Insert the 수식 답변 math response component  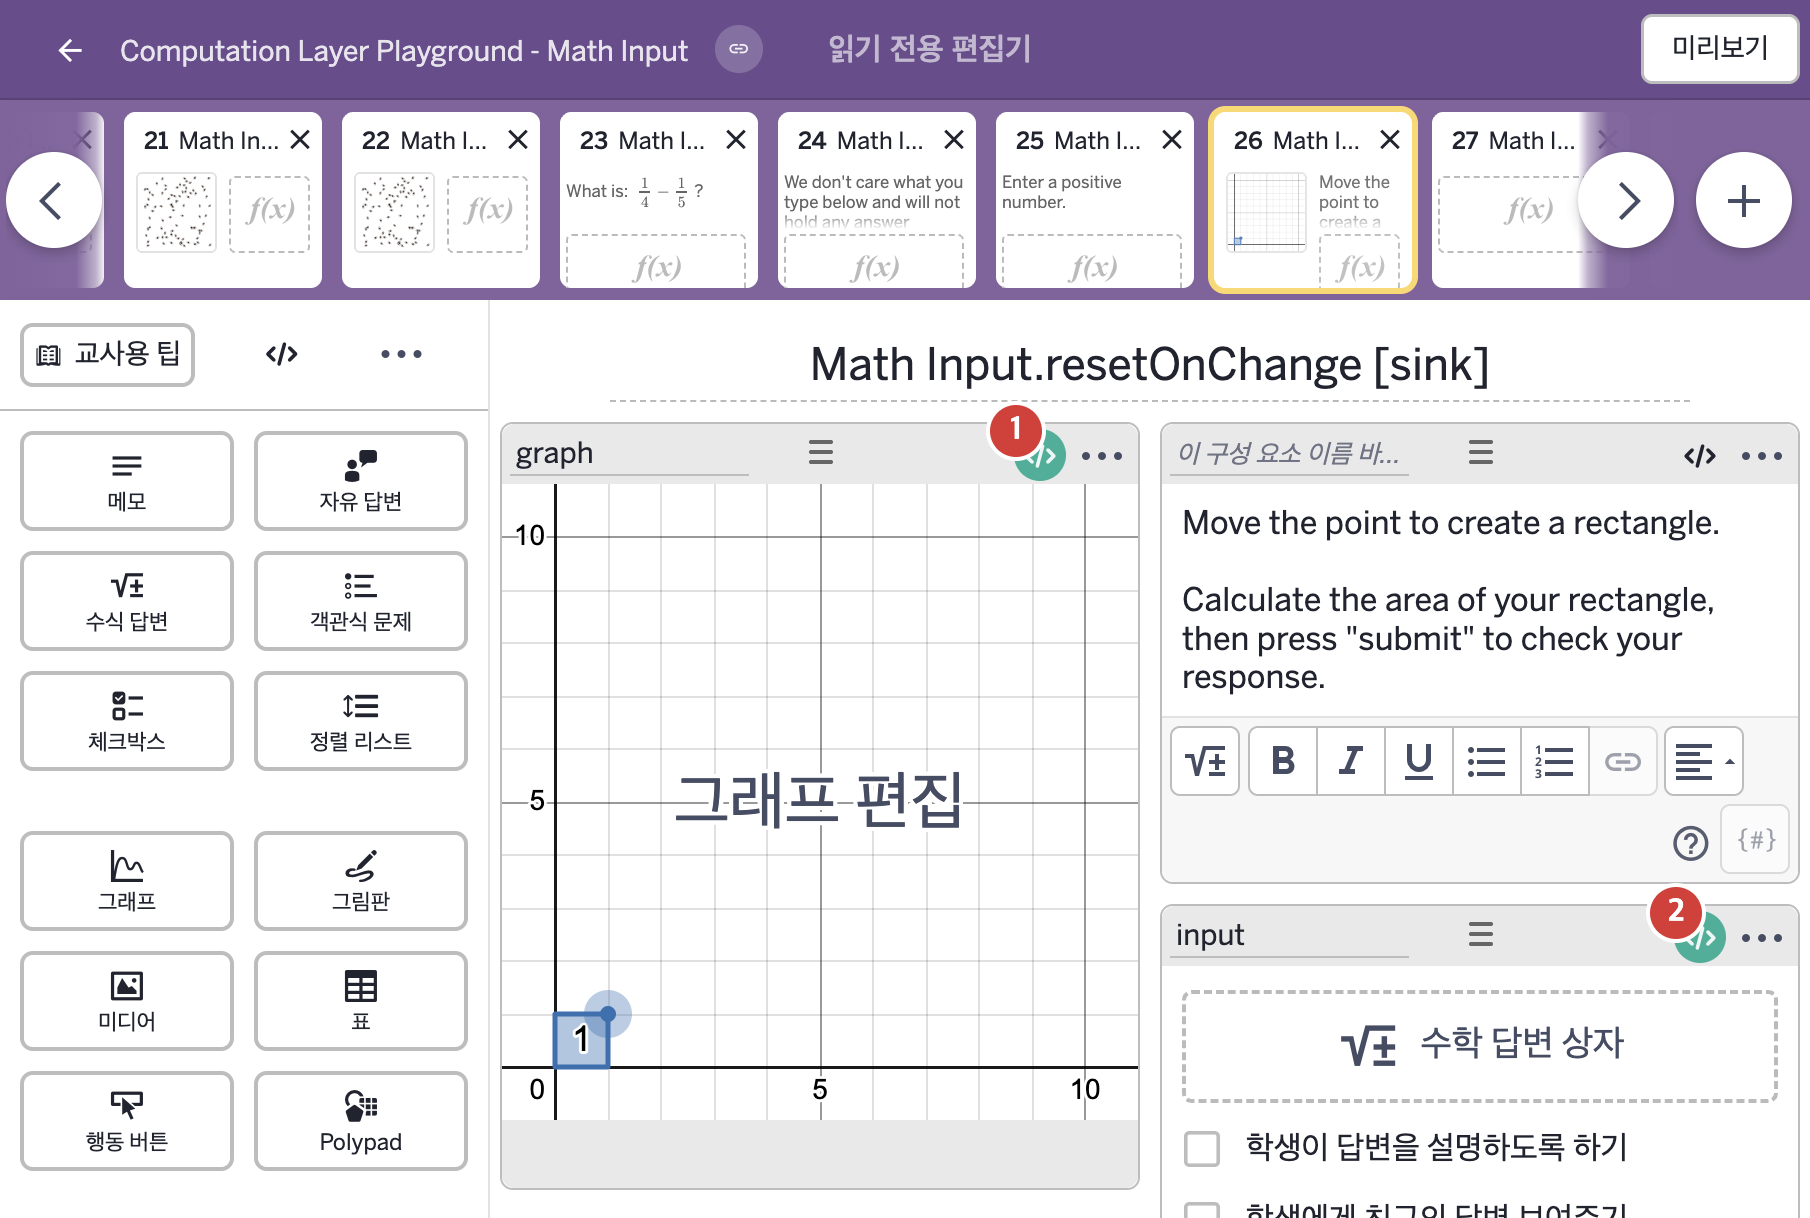pos(127,601)
